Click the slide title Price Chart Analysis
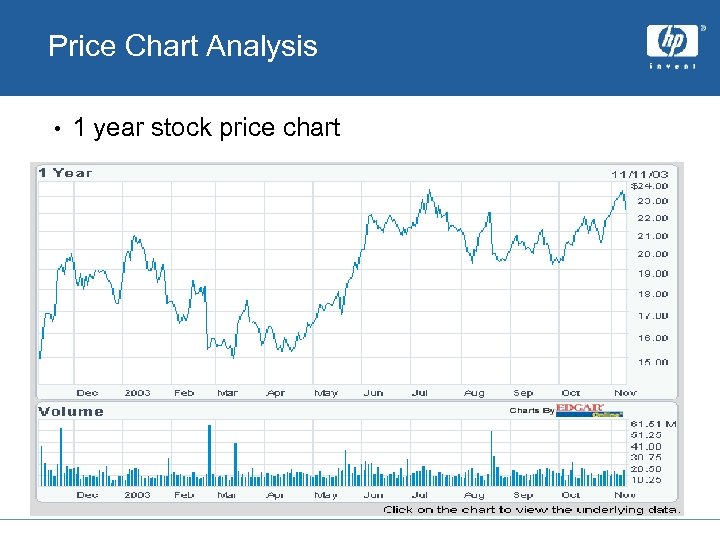This screenshot has width=720, height=540. [x=183, y=46]
